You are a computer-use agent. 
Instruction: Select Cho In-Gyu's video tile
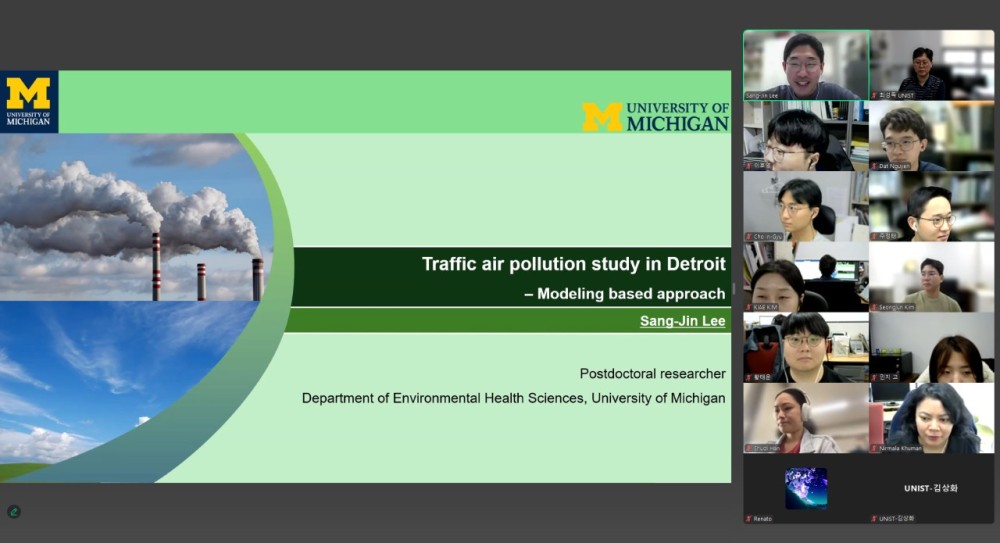point(805,206)
